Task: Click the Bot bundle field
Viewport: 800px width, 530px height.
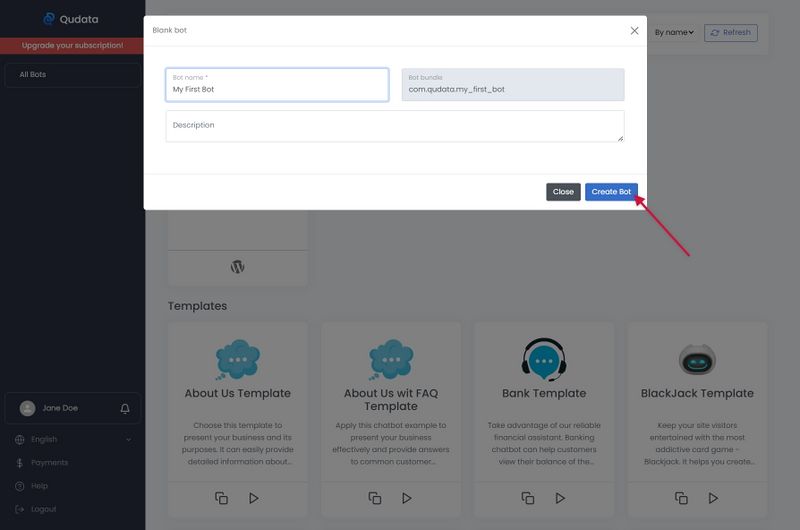Action: click(513, 85)
